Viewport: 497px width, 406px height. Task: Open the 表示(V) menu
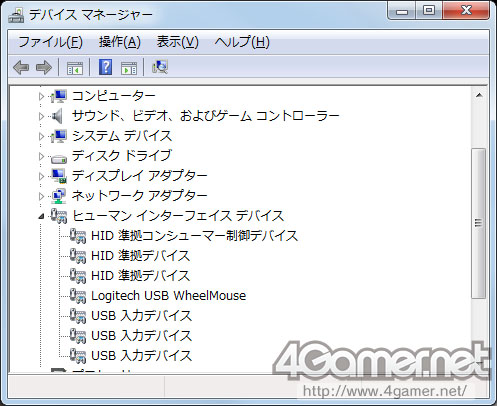click(178, 42)
